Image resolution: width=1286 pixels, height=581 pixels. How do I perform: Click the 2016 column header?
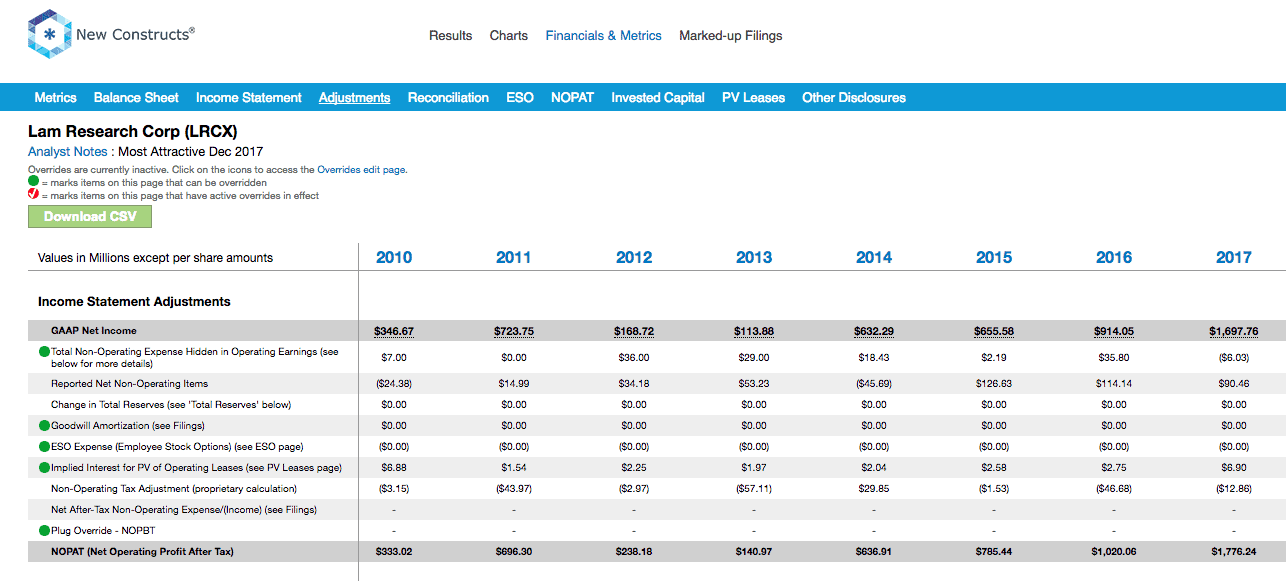click(x=1114, y=257)
